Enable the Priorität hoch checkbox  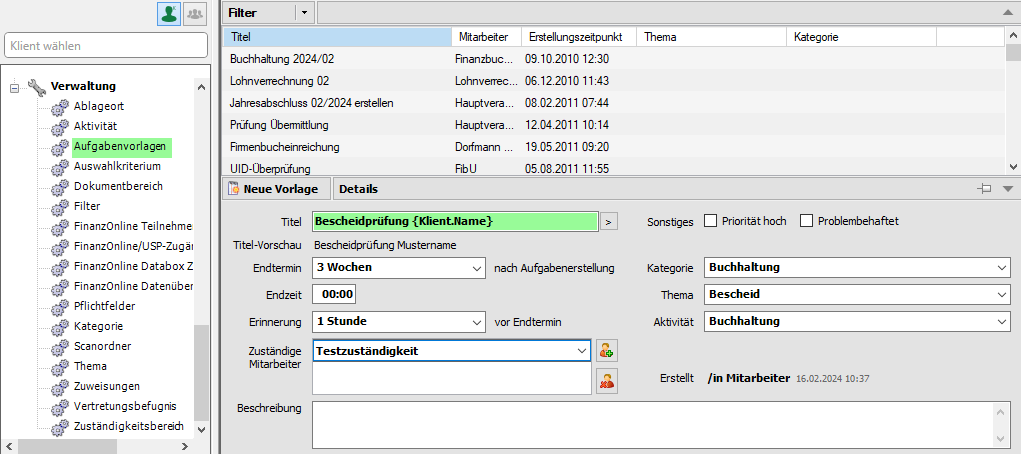coord(712,221)
